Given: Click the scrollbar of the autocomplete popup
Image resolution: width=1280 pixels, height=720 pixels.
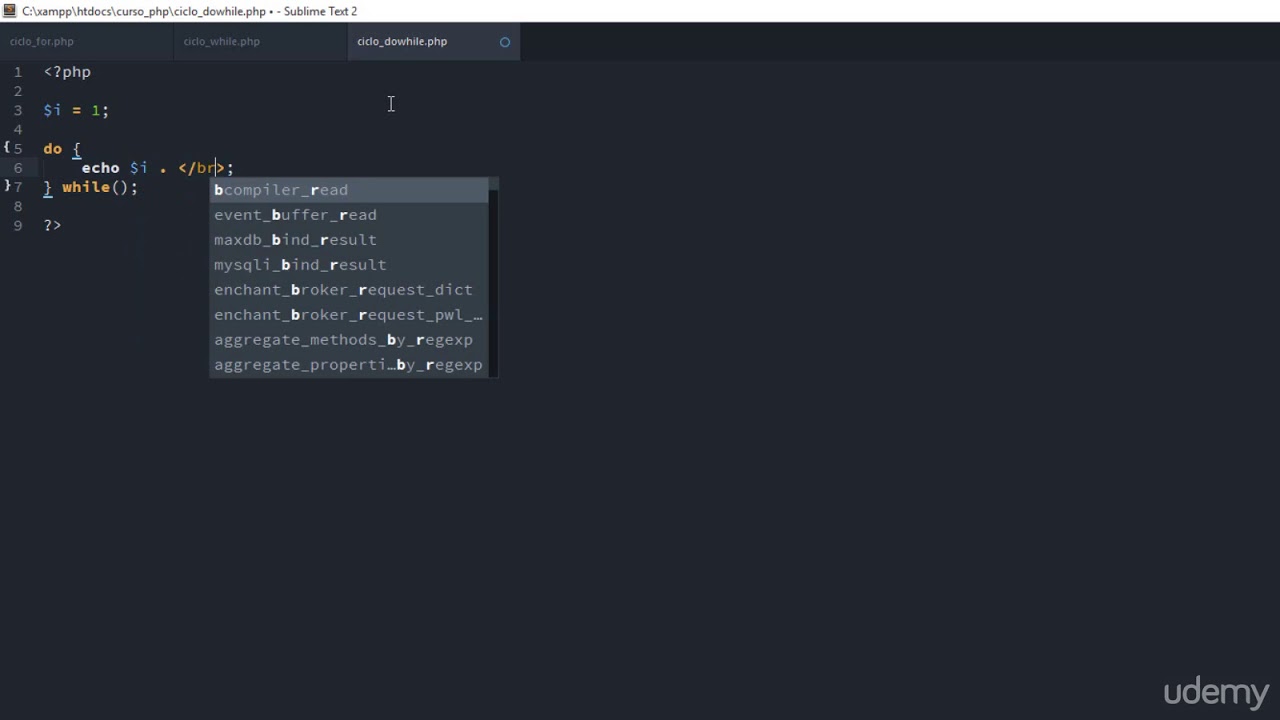Looking at the screenshot, I should pos(493,278).
